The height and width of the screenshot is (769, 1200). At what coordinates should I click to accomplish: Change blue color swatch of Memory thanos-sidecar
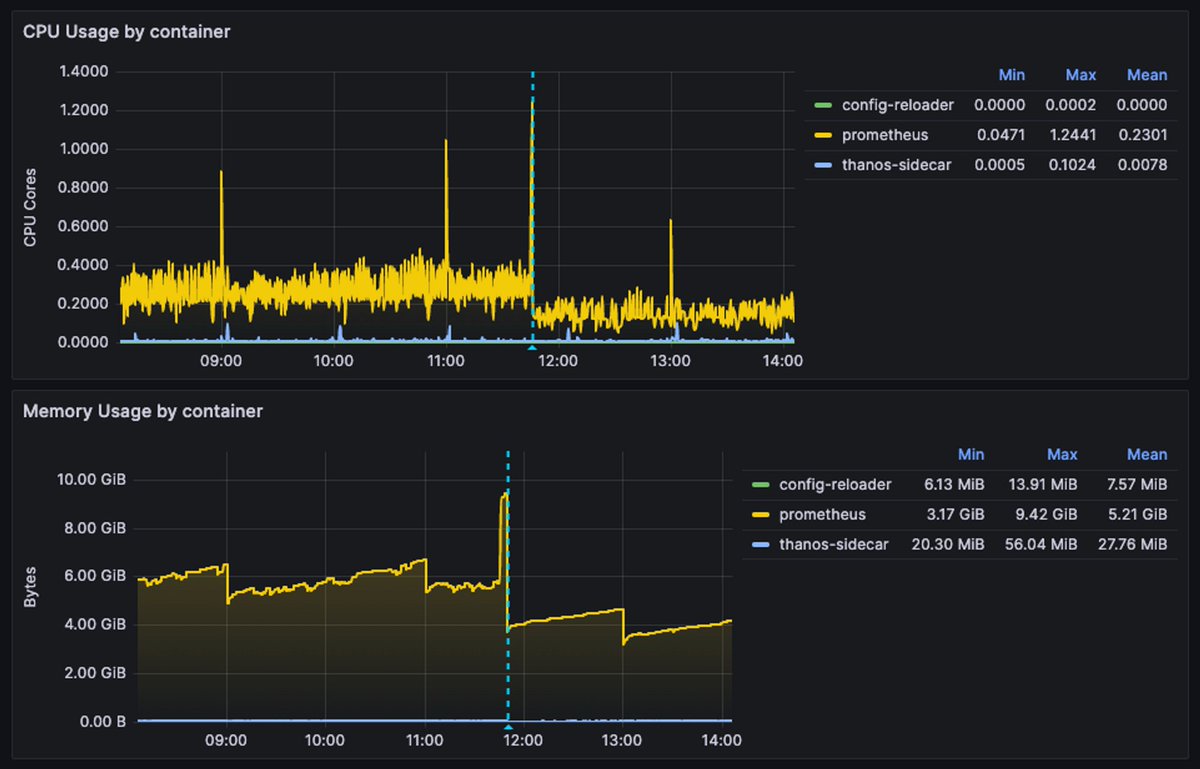point(760,544)
